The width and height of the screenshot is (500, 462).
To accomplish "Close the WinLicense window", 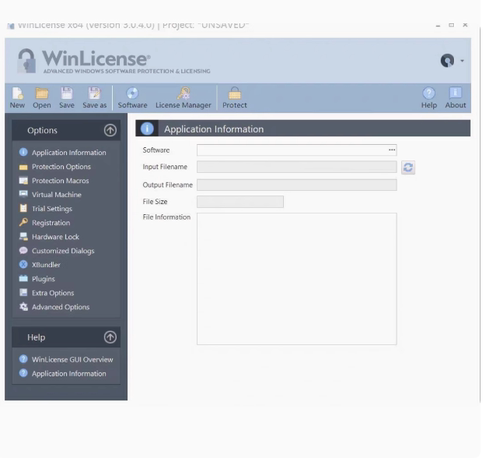I will coord(465,25).
